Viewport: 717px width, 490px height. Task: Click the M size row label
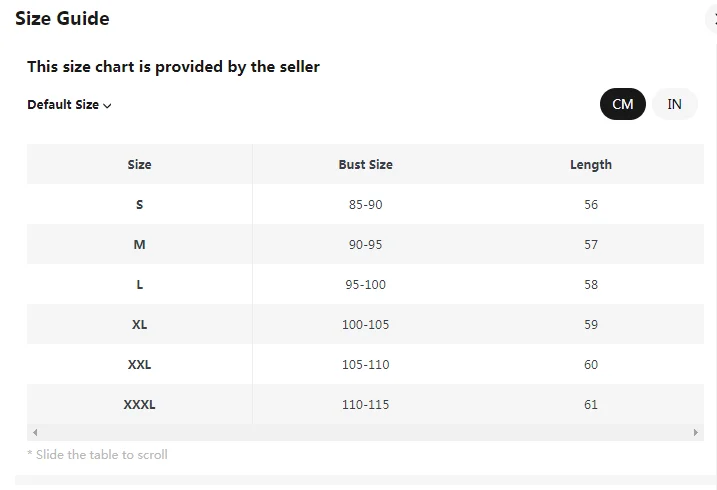point(139,244)
